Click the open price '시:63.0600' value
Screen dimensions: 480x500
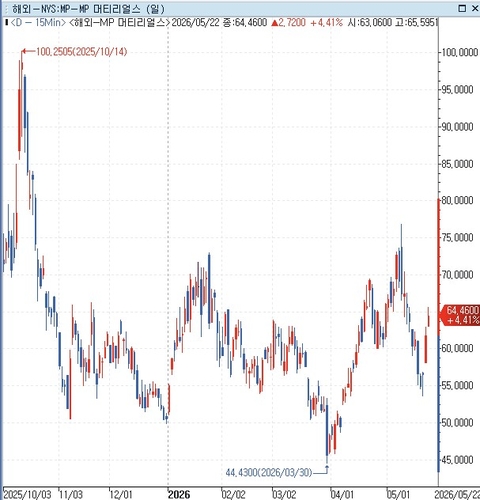370,23
